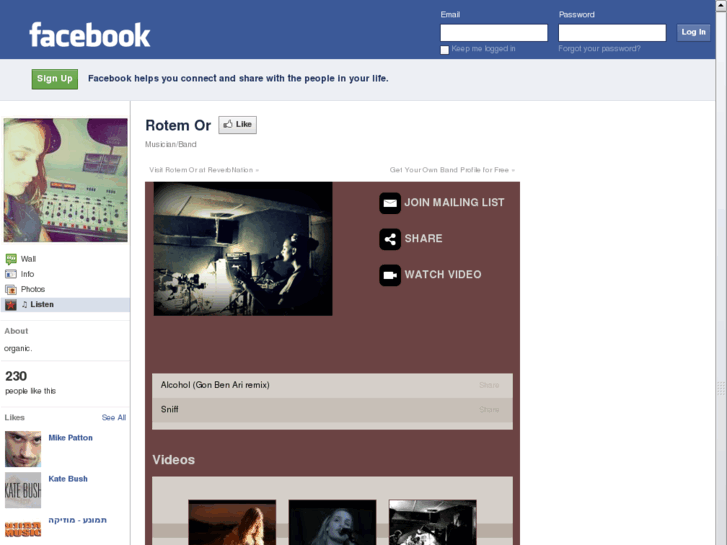Open Visit Rotem Or at ReverbNation link

click(204, 170)
